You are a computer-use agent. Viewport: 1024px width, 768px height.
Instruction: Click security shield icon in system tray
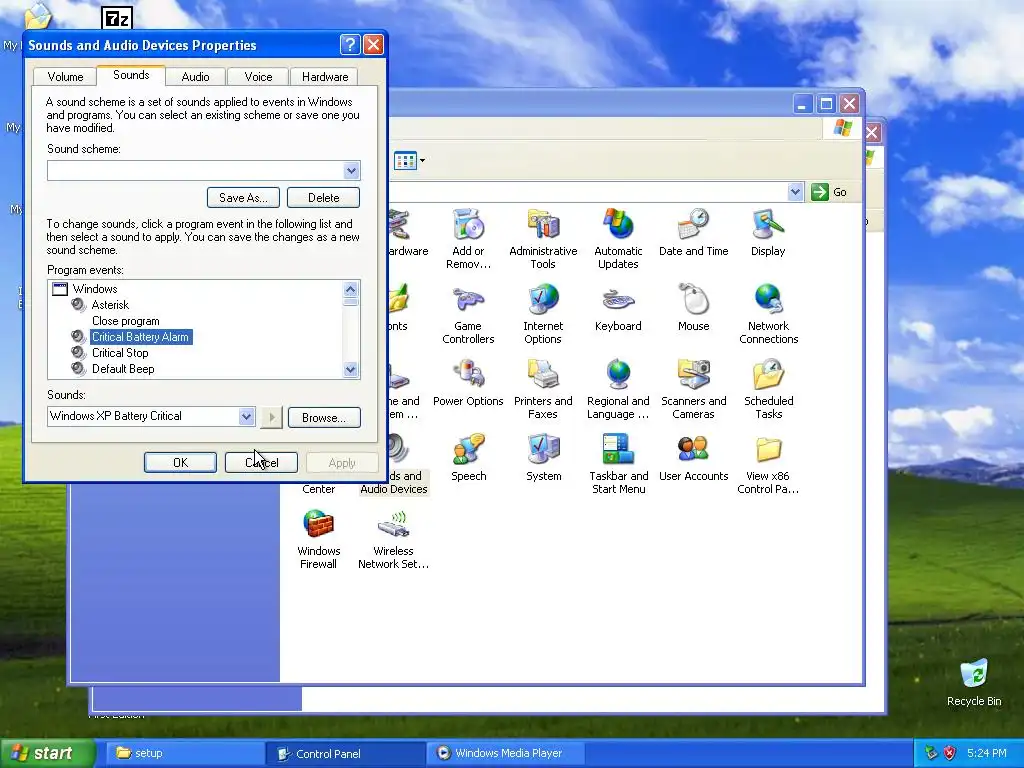pos(950,753)
